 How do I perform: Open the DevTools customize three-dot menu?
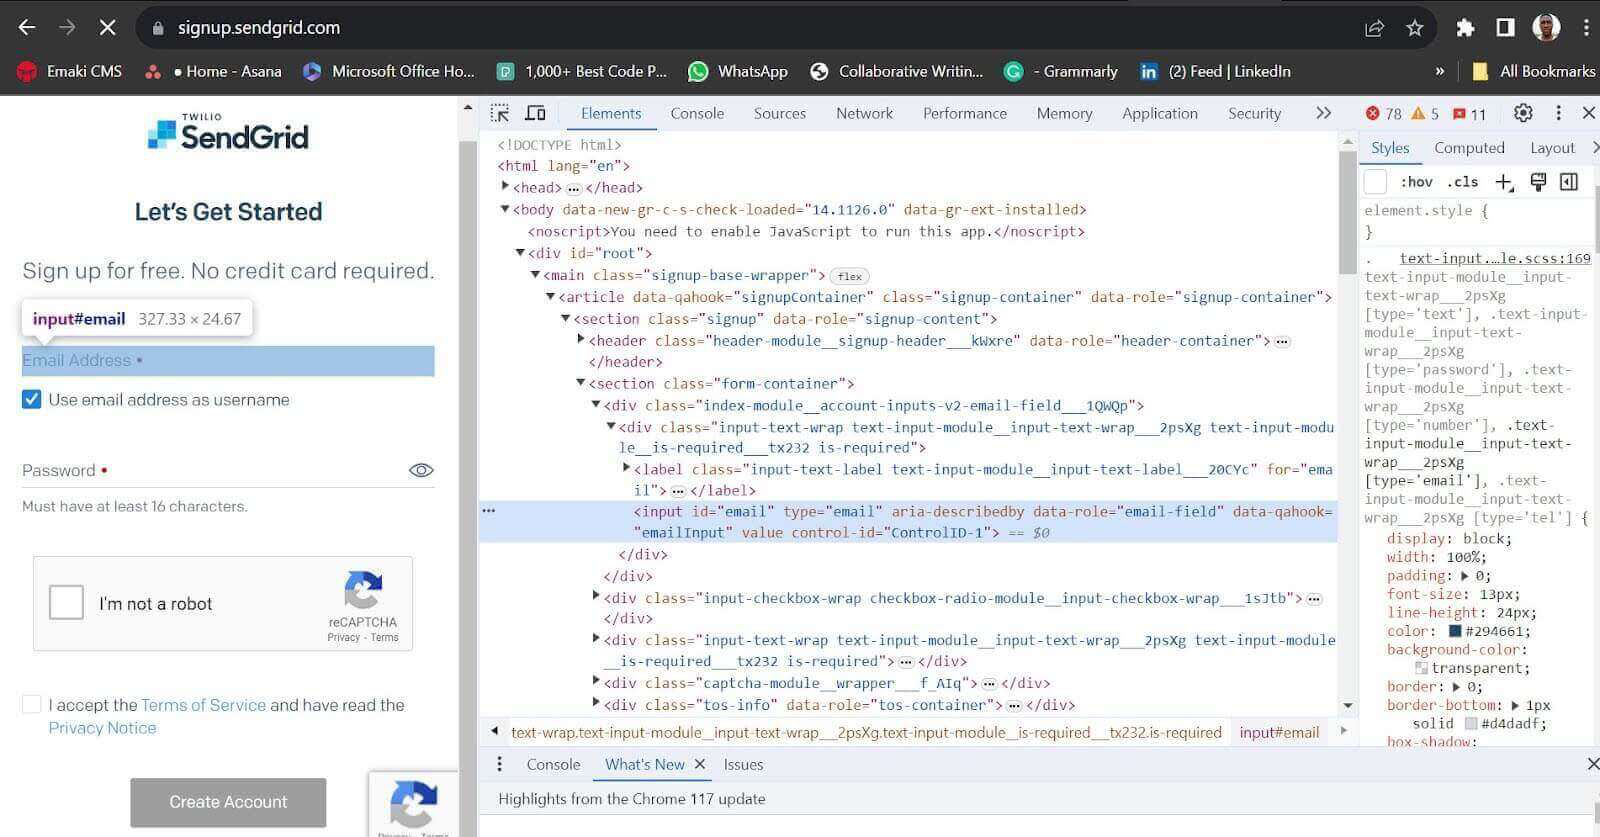tap(1558, 113)
